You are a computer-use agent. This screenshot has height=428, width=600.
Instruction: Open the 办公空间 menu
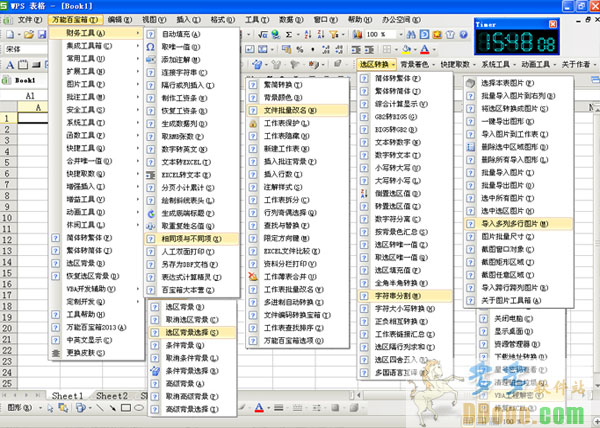[x=401, y=20]
